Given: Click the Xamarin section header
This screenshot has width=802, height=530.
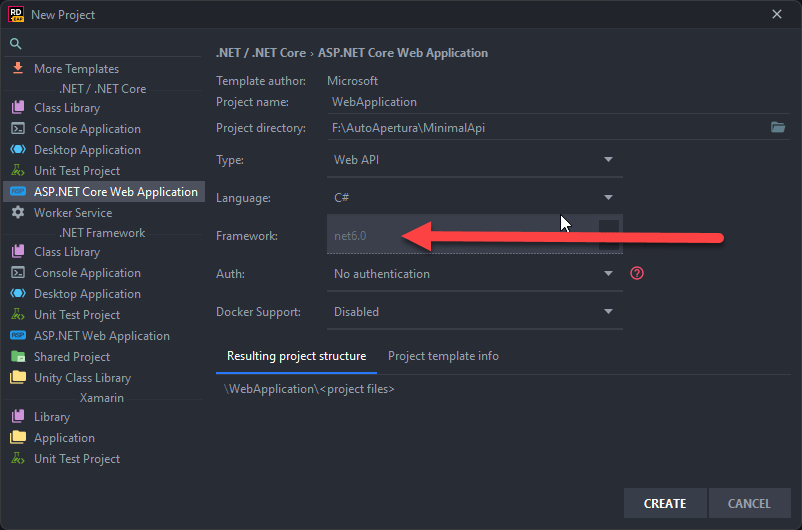Looking at the screenshot, I should (102, 398).
